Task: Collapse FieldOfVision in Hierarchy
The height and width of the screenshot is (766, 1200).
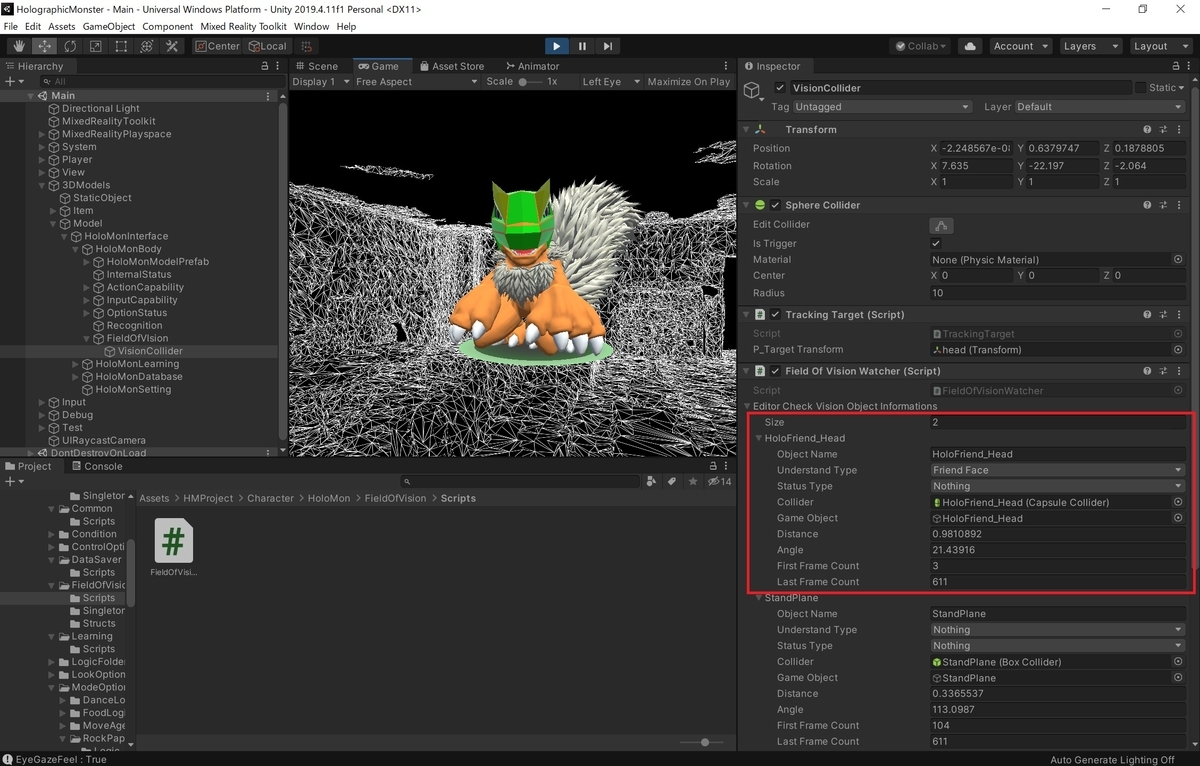Action: pos(87,339)
